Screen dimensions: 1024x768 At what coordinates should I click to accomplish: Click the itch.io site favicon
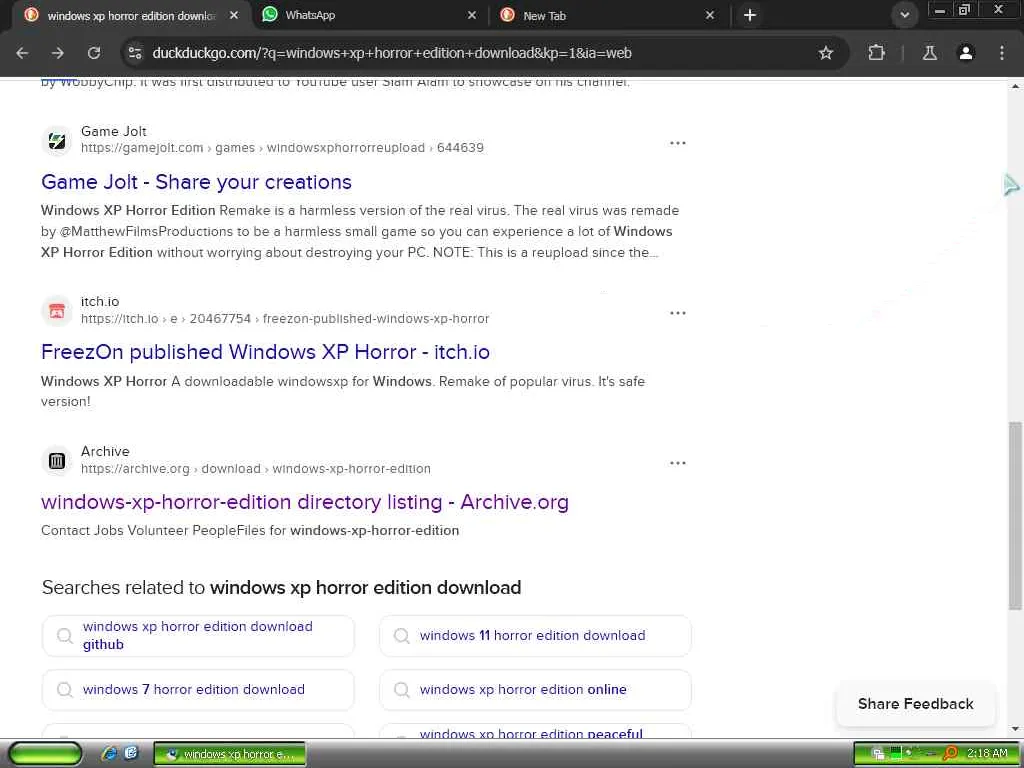[57, 311]
